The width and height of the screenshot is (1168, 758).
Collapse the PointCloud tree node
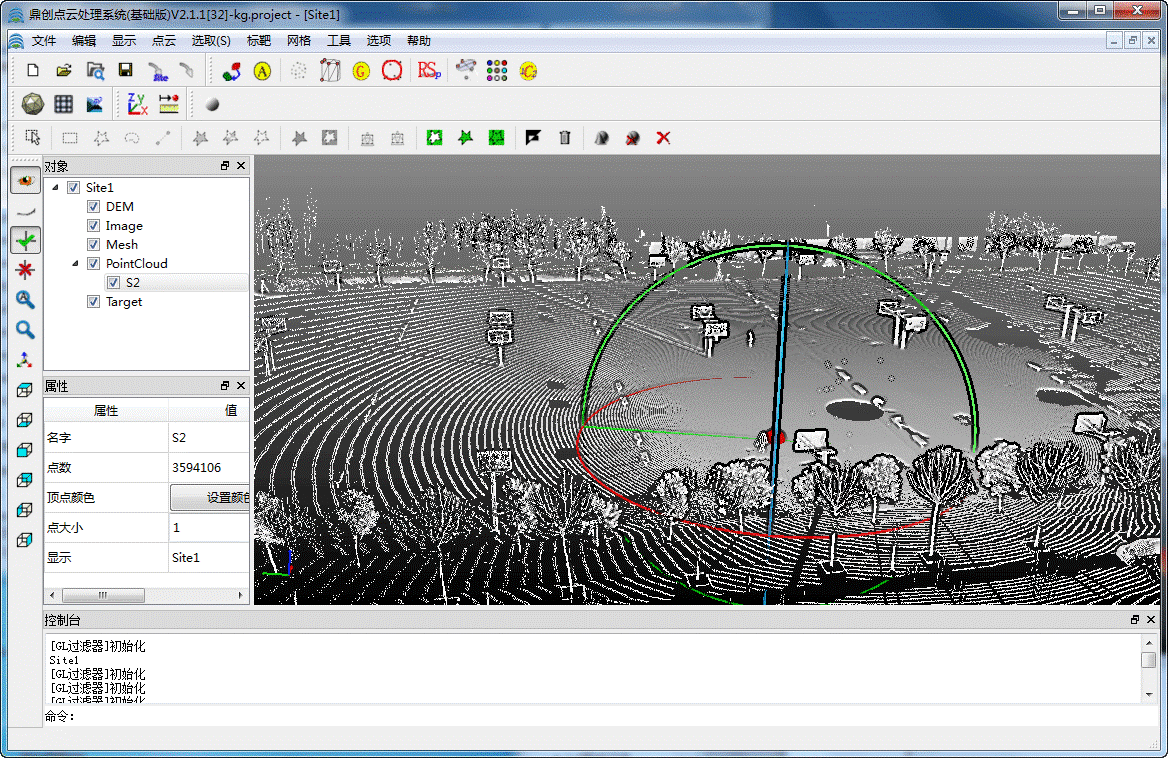click(x=75, y=264)
